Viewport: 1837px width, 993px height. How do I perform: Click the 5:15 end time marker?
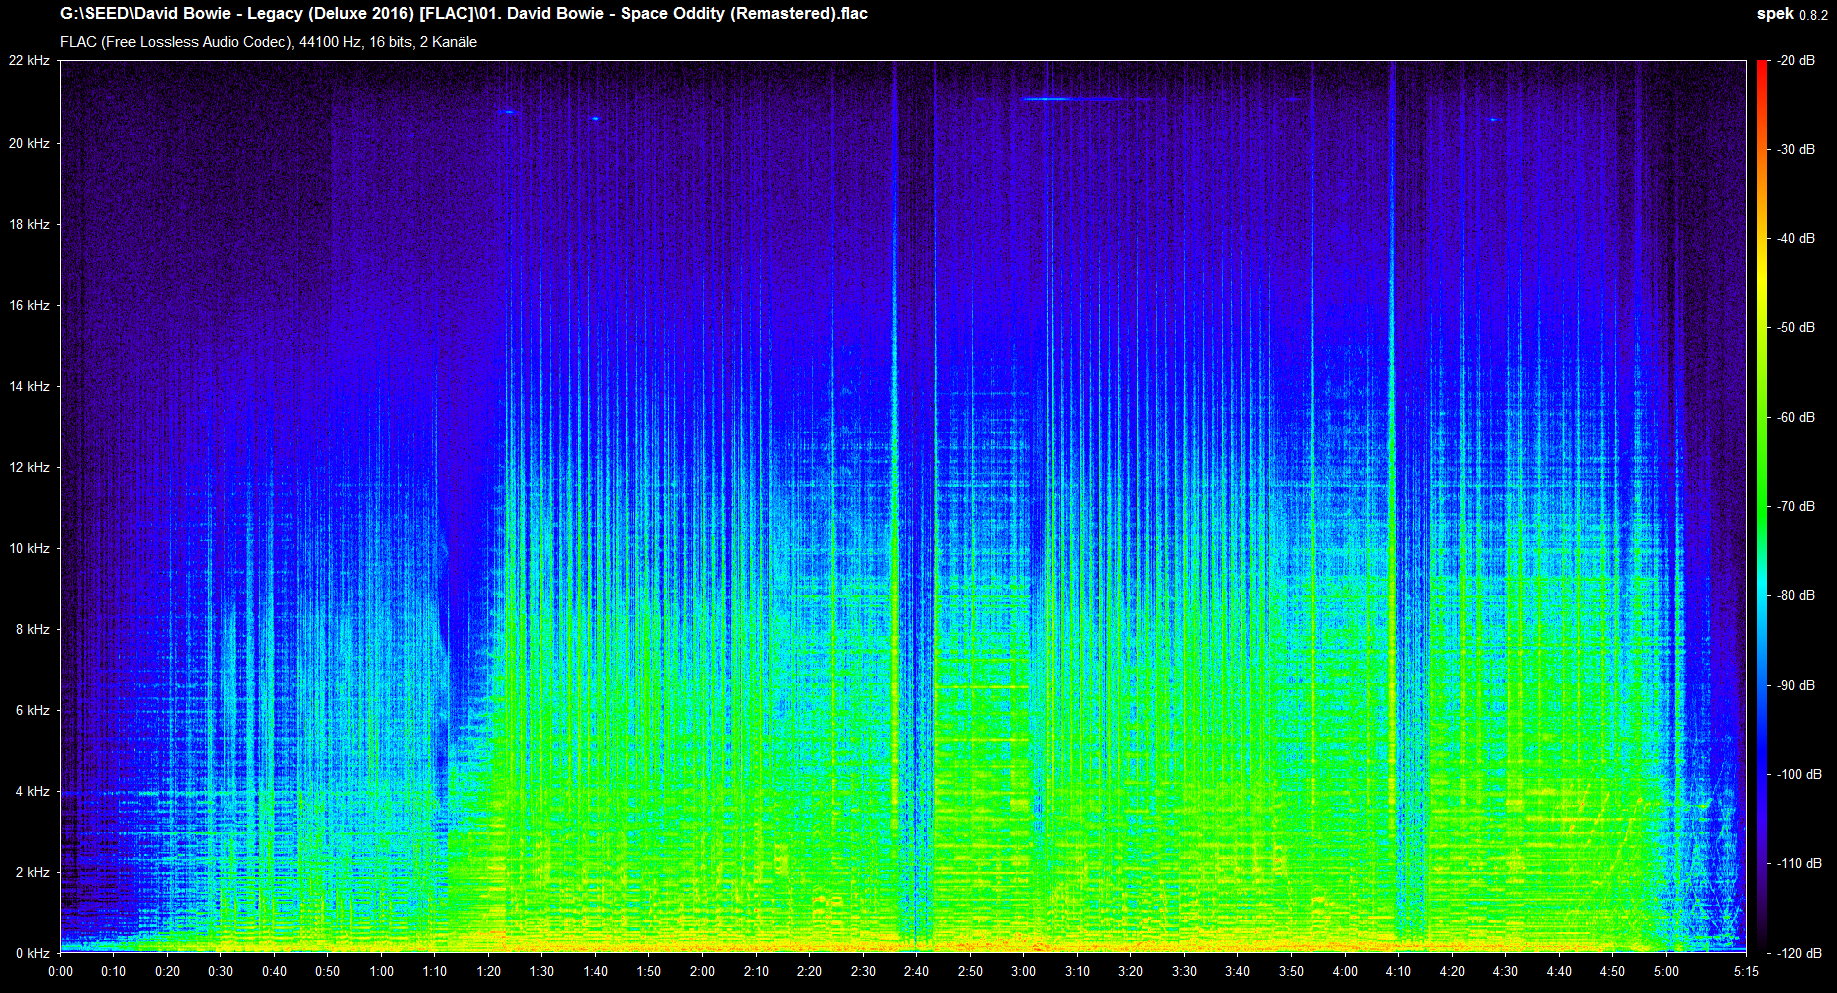point(1746,971)
